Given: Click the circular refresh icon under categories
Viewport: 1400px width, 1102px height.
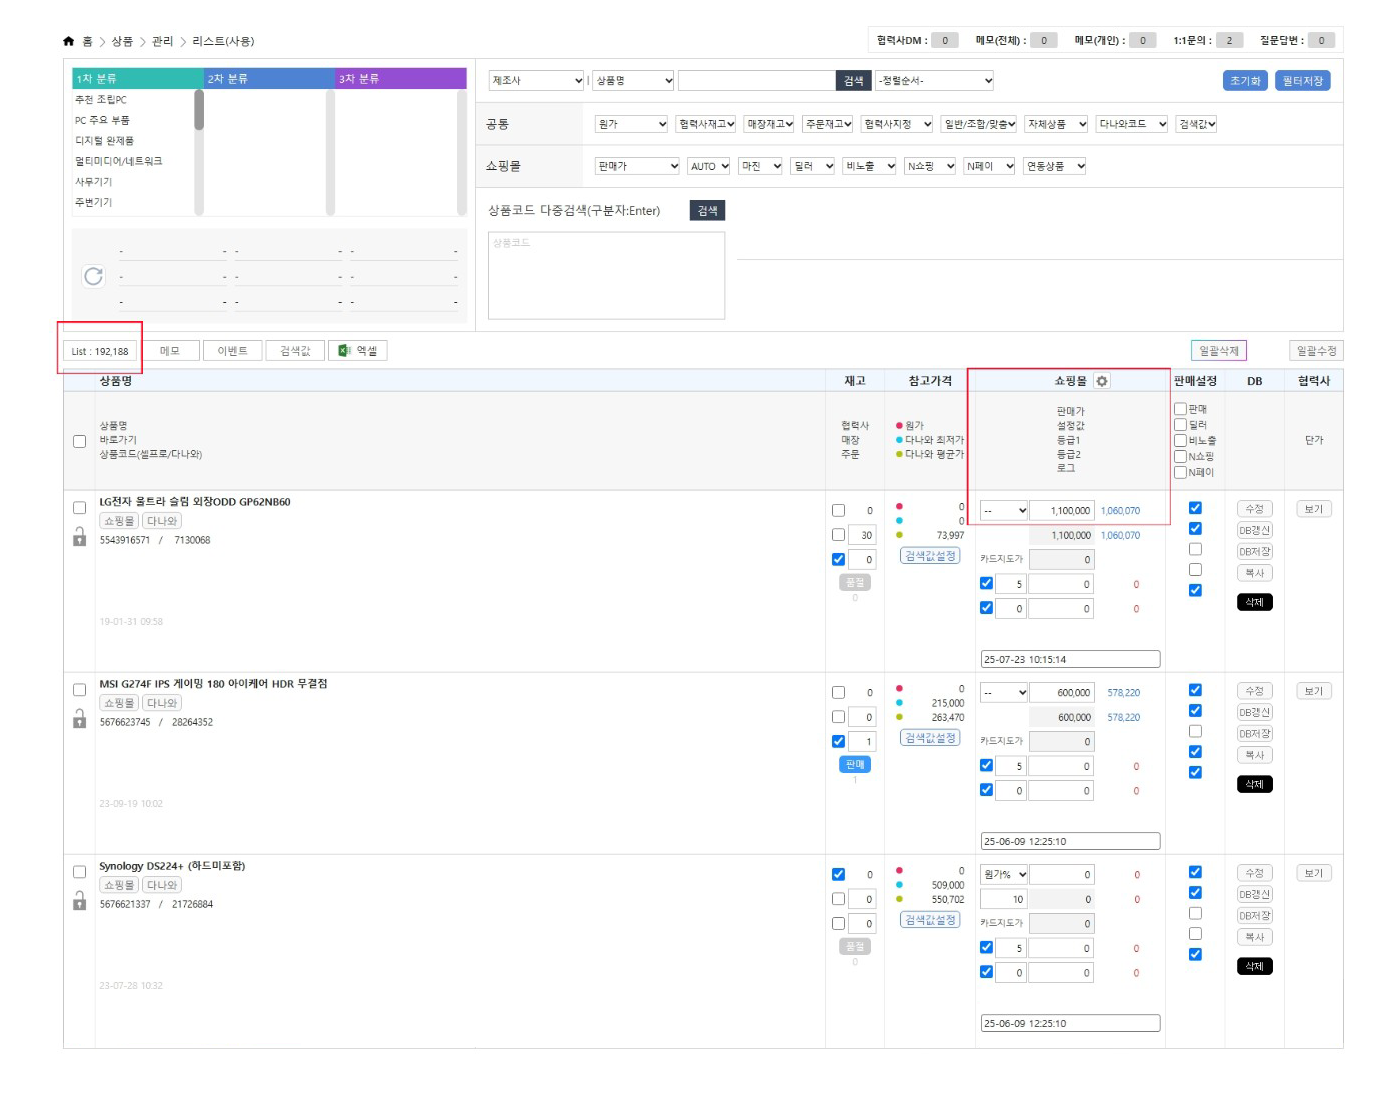Looking at the screenshot, I should click(94, 276).
